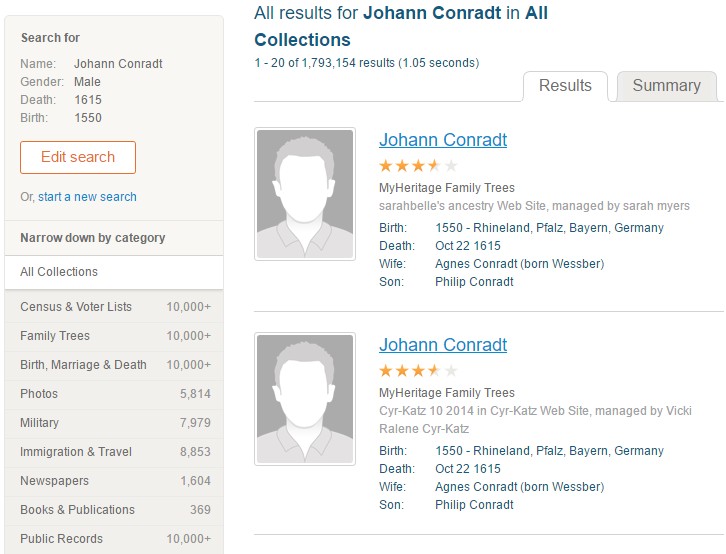
Task: Click the start a new search link
Action: click(87, 197)
